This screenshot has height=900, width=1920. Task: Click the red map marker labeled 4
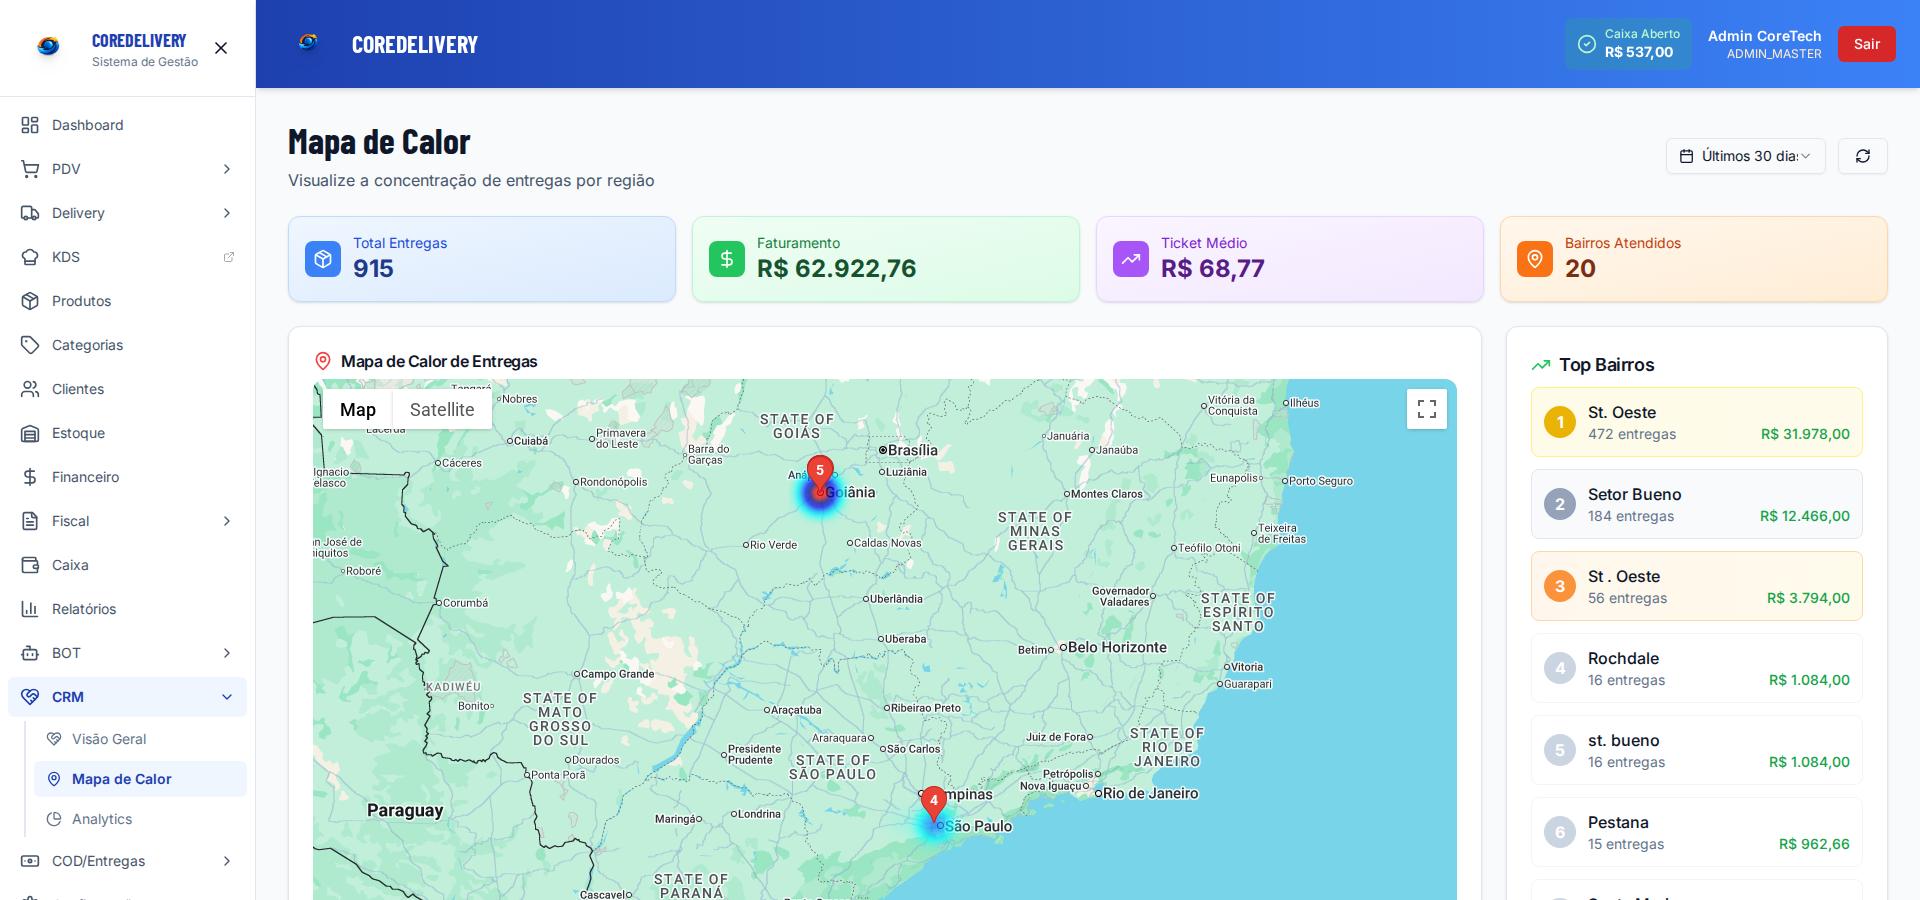[x=933, y=803]
